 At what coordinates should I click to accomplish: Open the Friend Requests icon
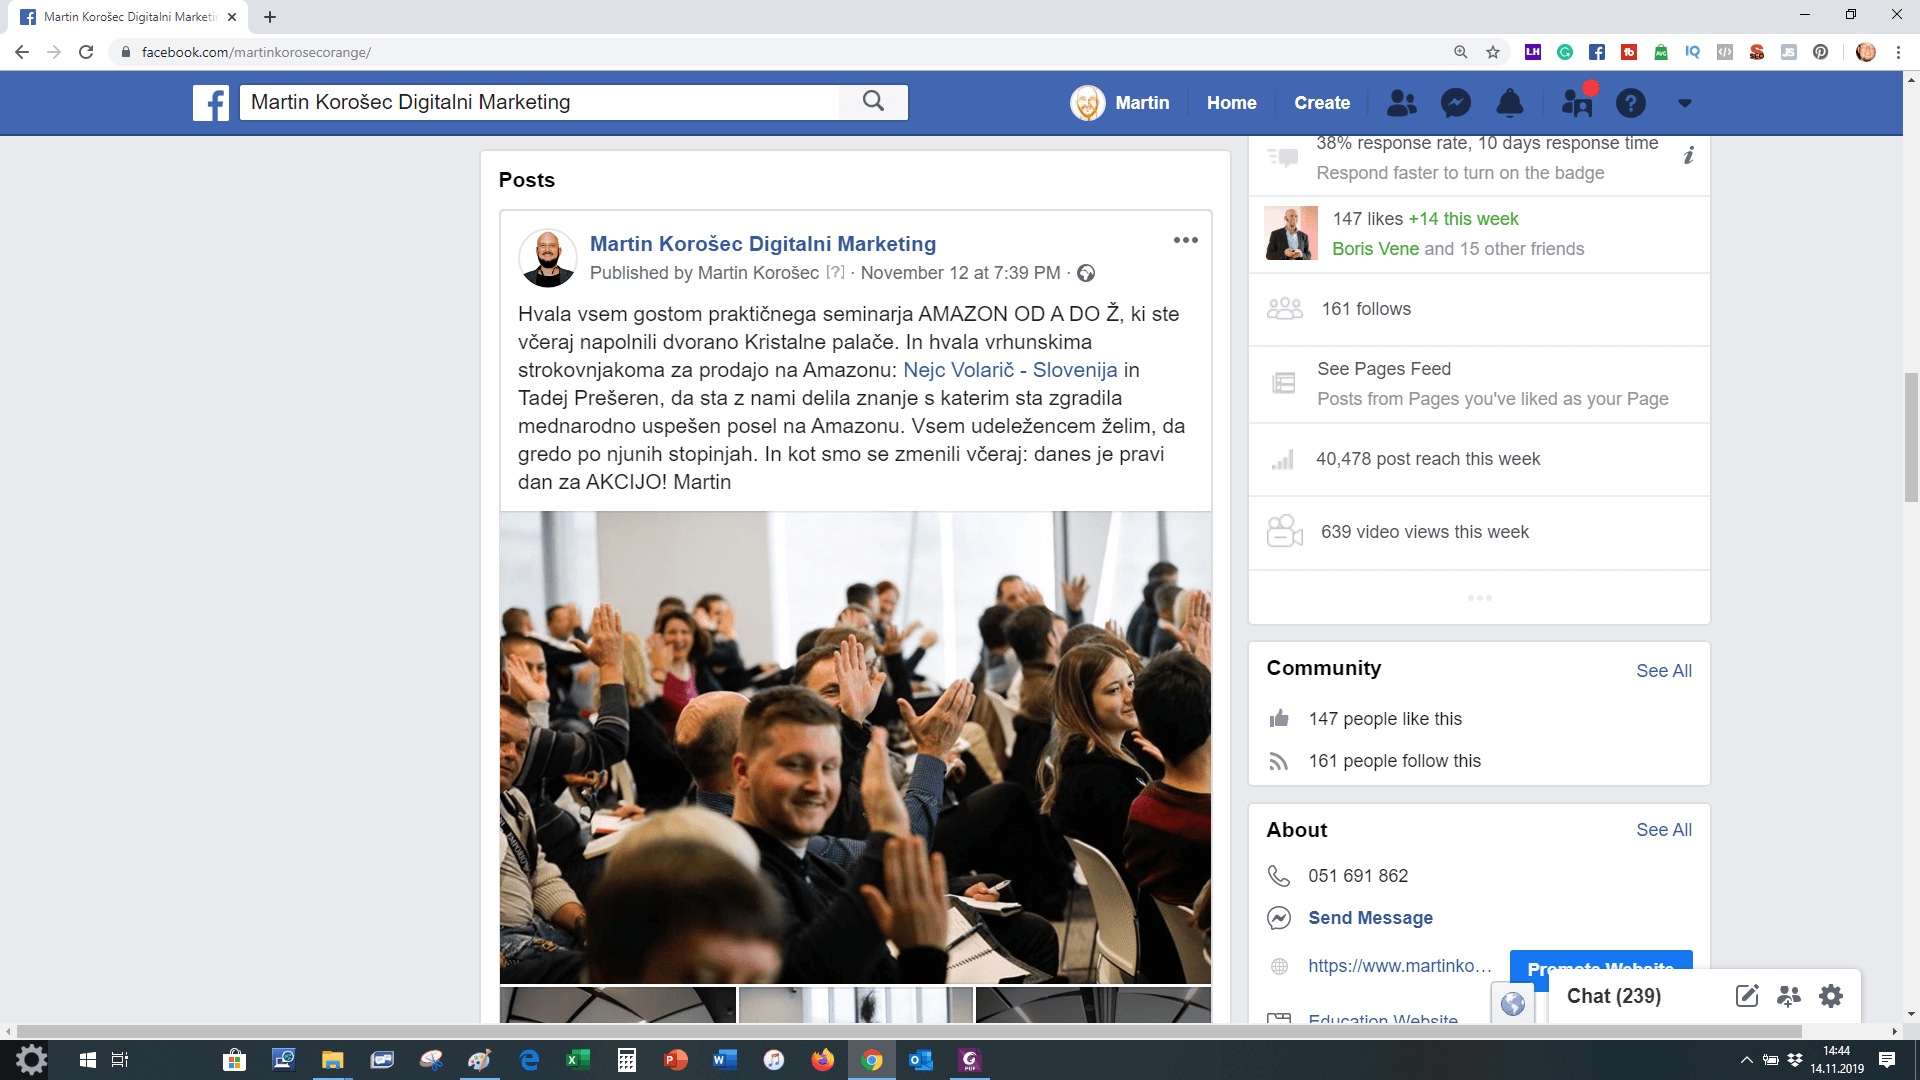pos(1401,103)
